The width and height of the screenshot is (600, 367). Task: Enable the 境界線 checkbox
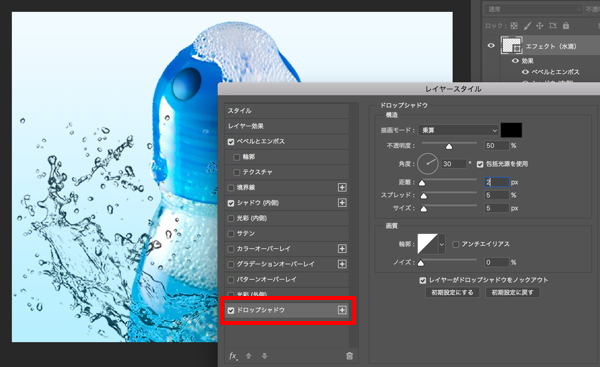pyautogui.click(x=231, y=188)
